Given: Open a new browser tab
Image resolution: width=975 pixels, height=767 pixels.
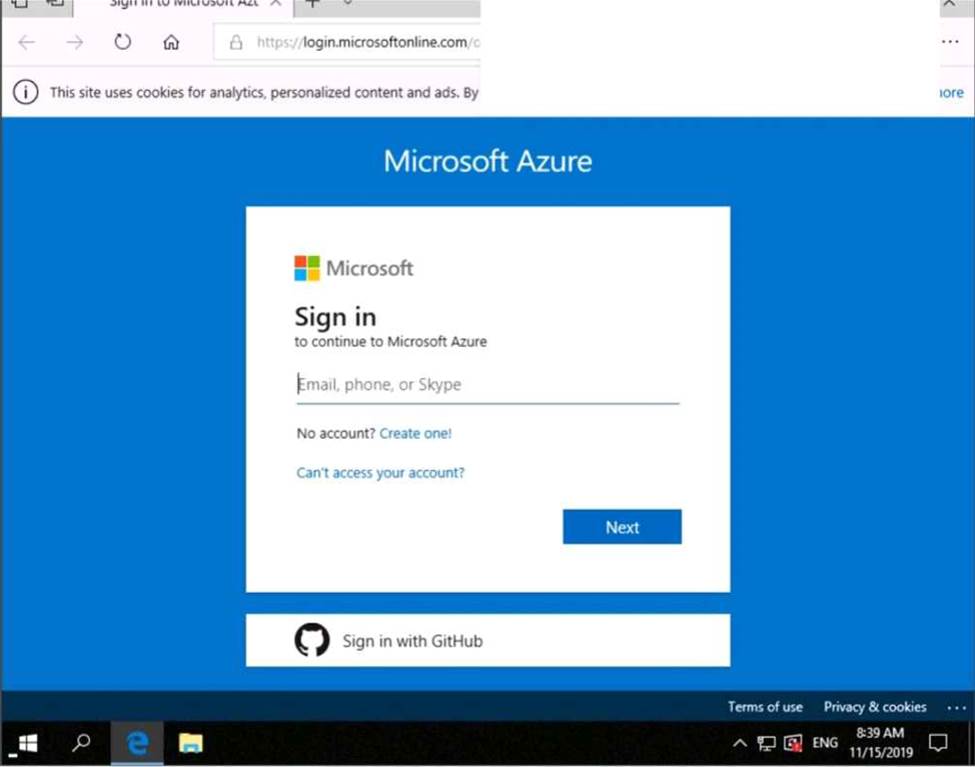Looking at the screenshot, I should click(313, 4).
